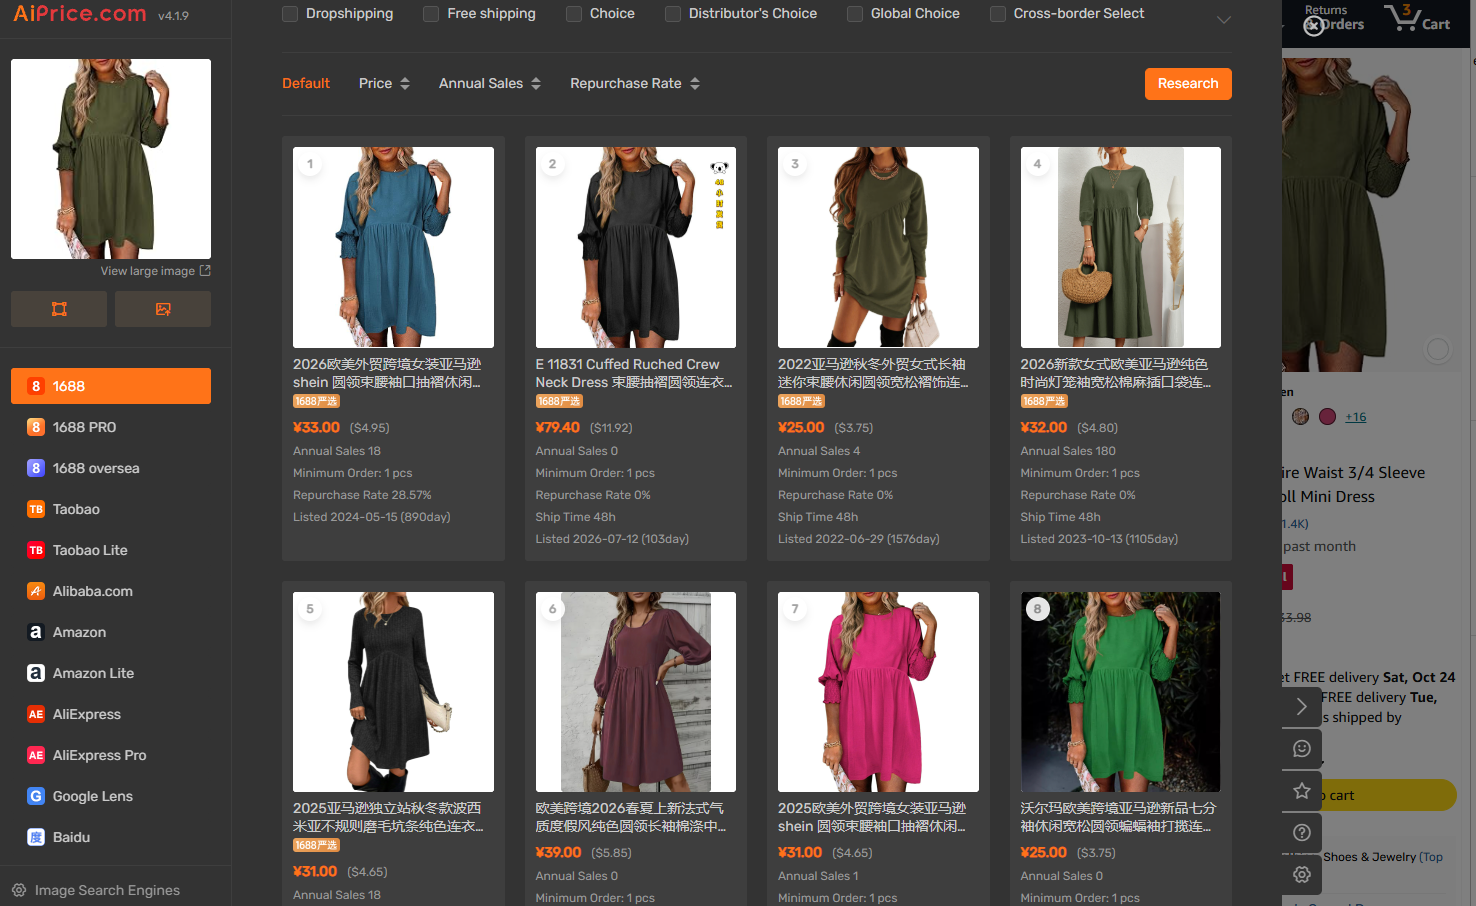Screen dimensions: 1476x906
Task: Expand filter options with the top-right chevron
Action: 1224,20
